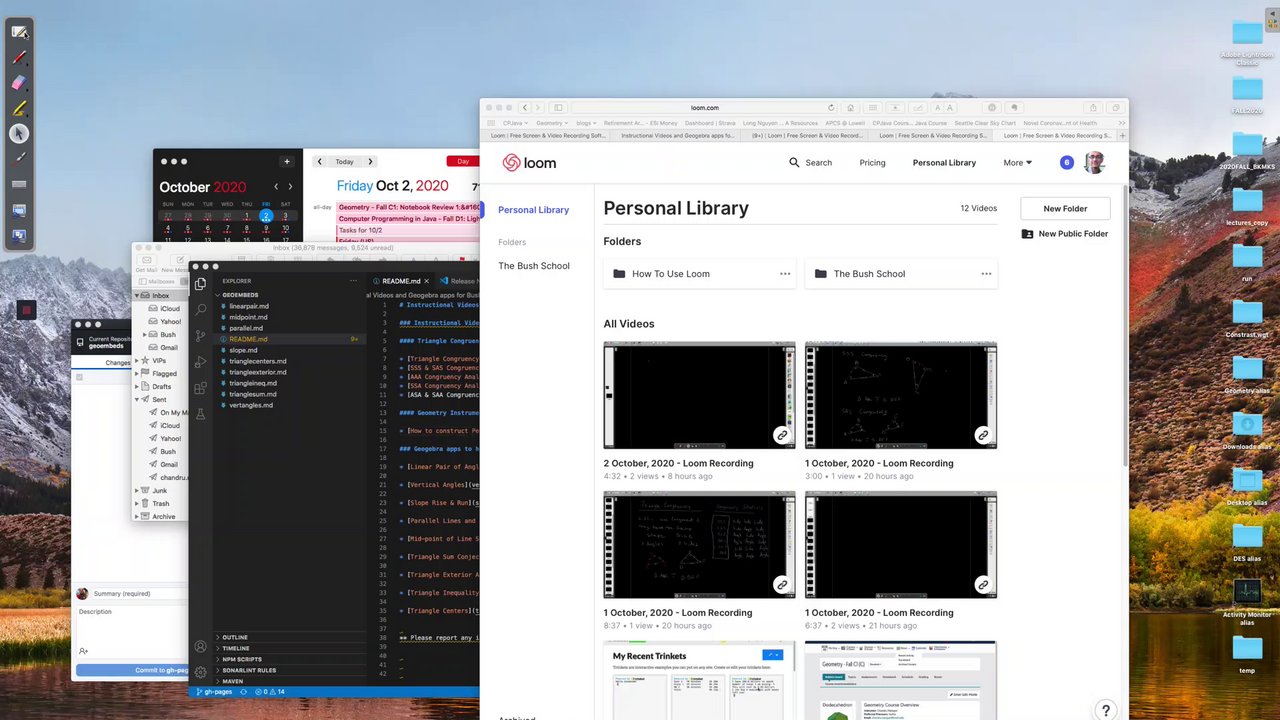This screenshot has width=1280, height=720.
Task: Focus the loom.com Safari address bar
Action: [704, 107]
